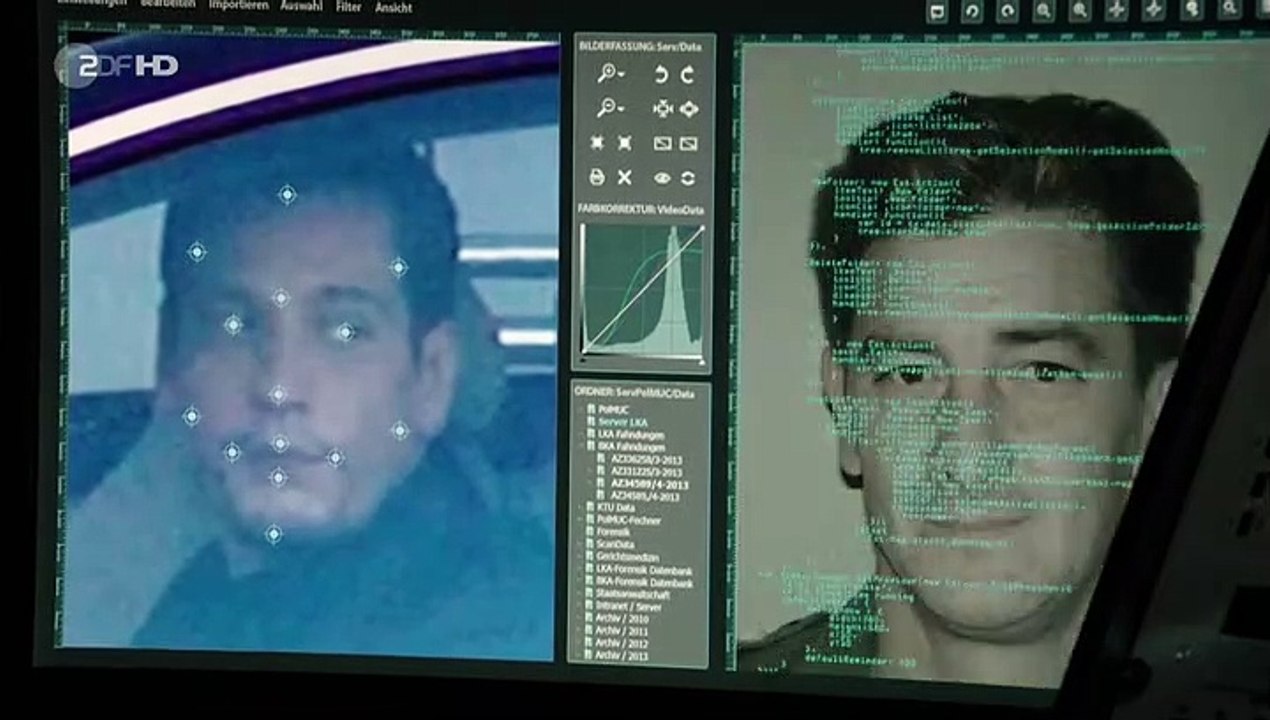Click the printer icon in Bilderfassung
The width and height of the screenshot is (1270, 720).
(597, 177)
